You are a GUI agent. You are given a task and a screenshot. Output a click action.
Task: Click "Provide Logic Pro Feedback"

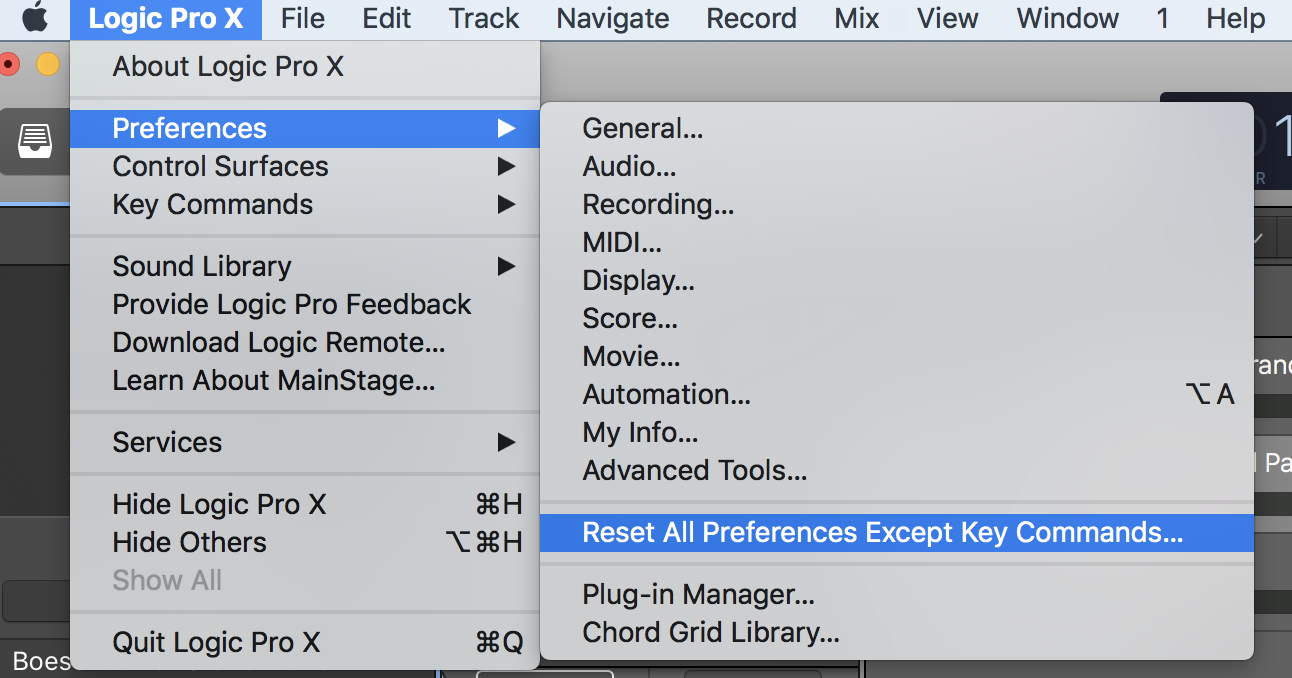coord(291,304)
